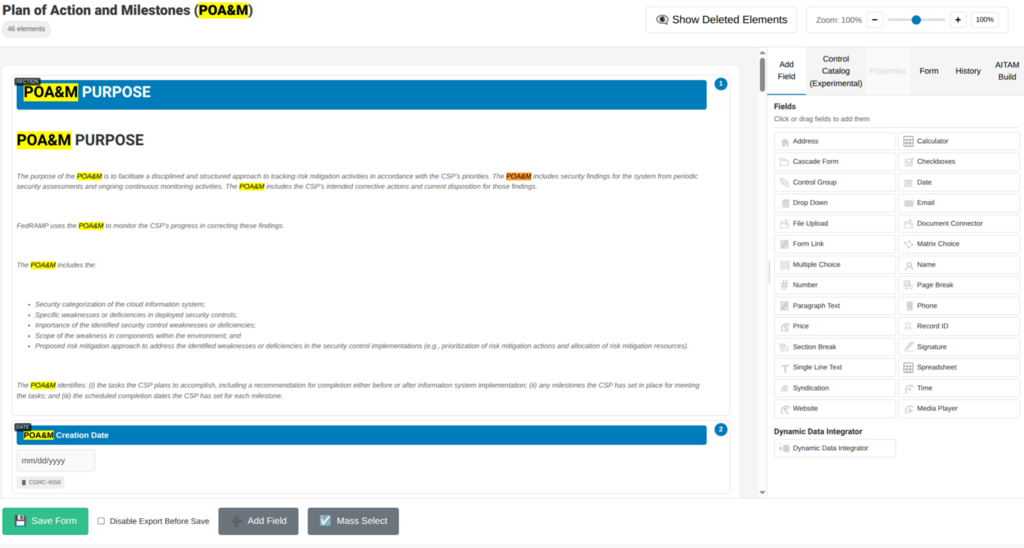Click the bottom Add Field button
Viewport: 1024px width, 548px height.
pos(258,521)
